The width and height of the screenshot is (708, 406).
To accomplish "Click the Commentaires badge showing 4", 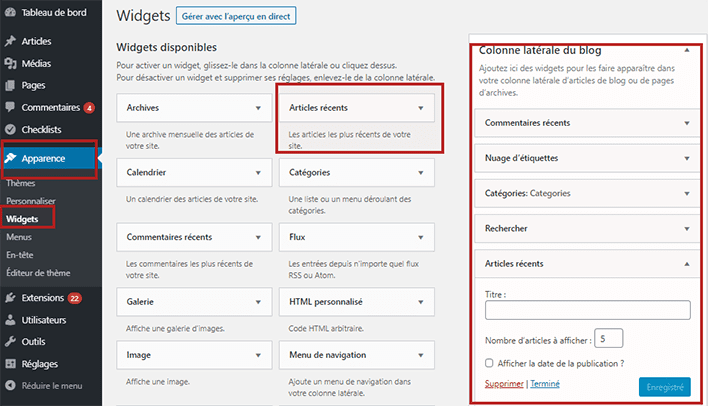I will (89, 108).
